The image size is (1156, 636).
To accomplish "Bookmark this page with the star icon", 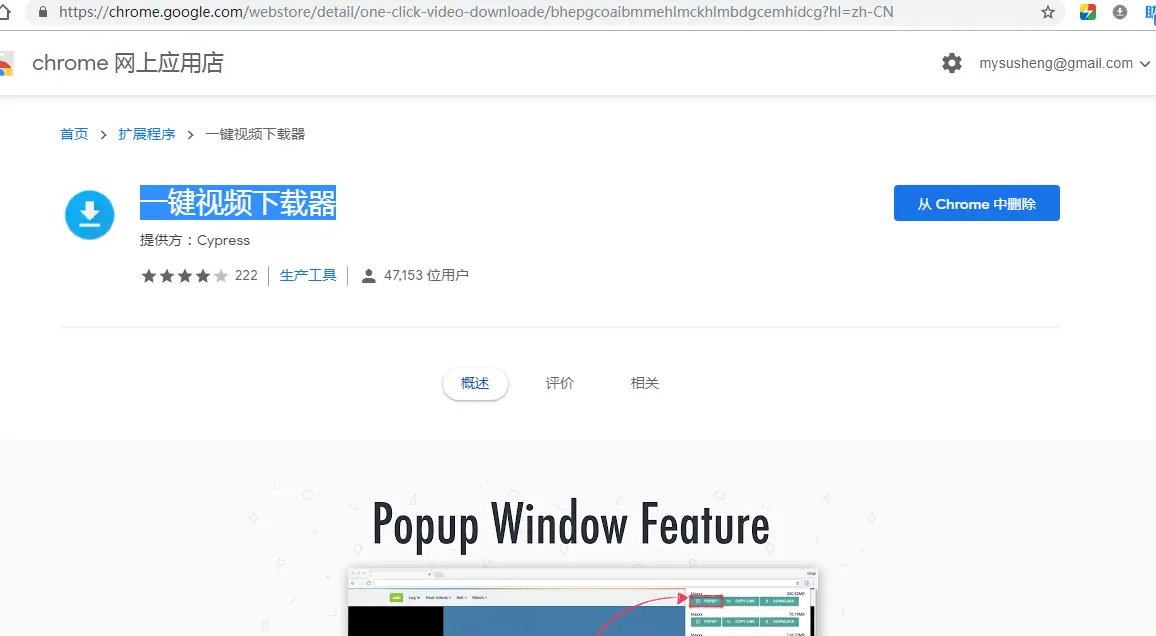I will pyautogui.click(x=1048, y=12).
